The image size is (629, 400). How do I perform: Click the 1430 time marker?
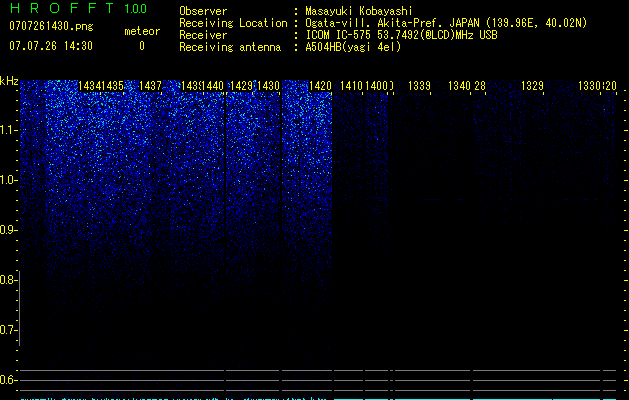click(x=268, y=86)
